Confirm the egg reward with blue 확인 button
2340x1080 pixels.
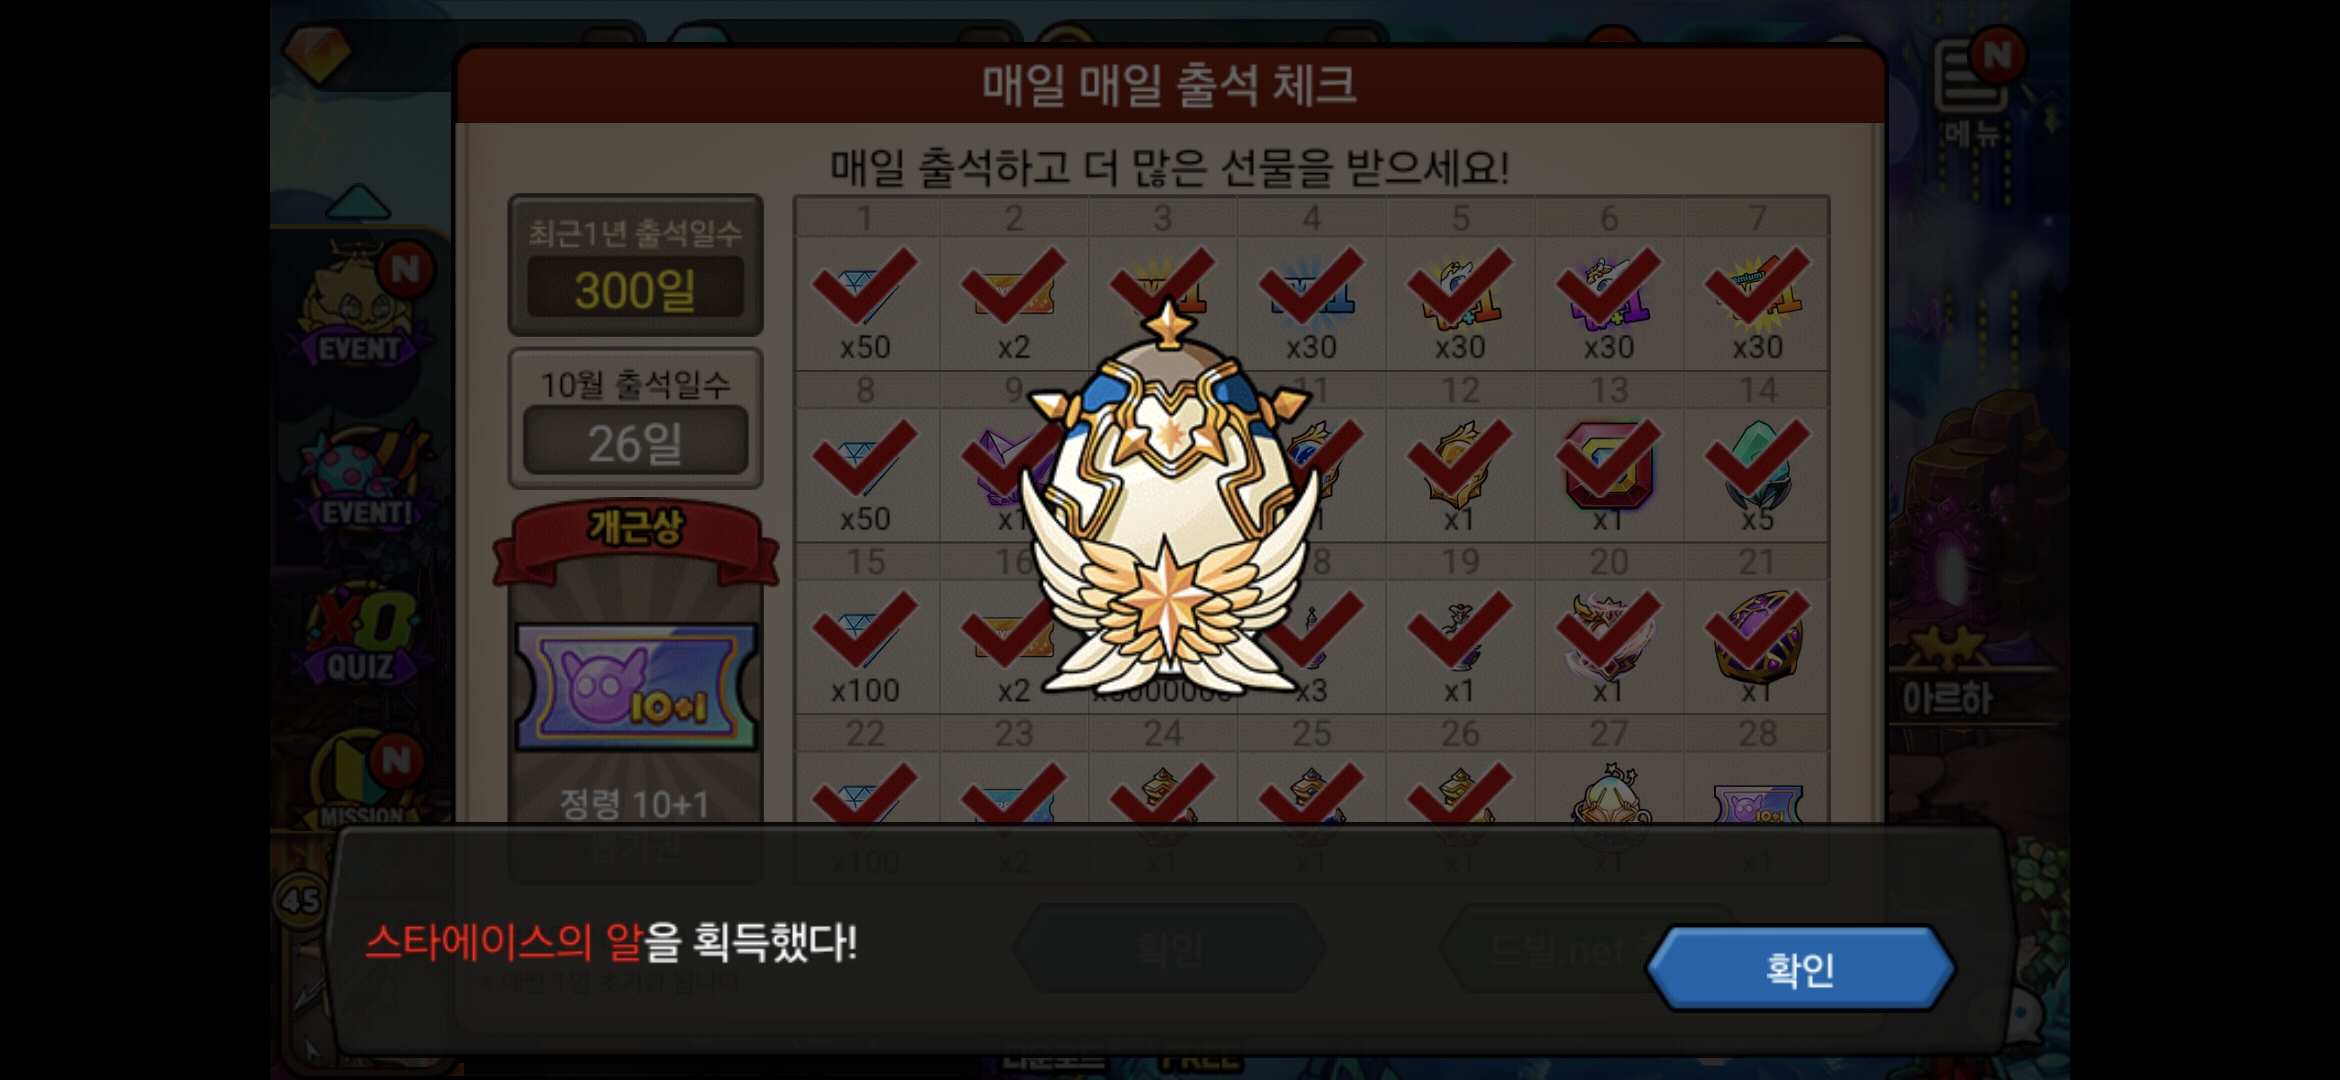[x=1800, y=968]
